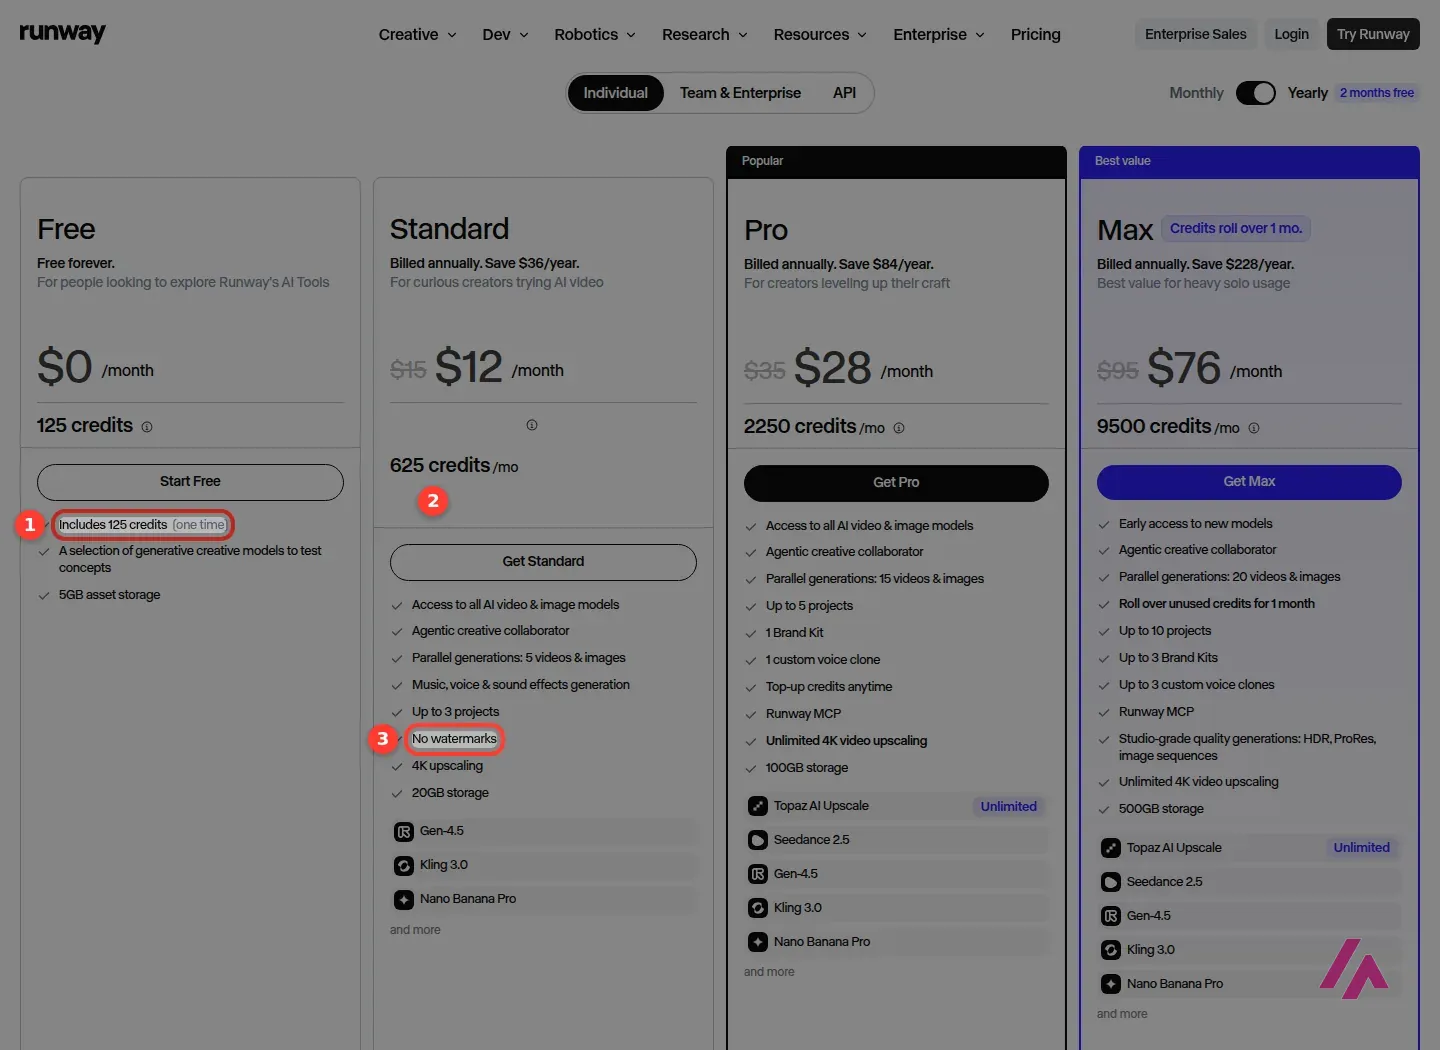Image resolution: width=1440 pixels, height=1050 pixels.
Task: Click the Nano Banana Pro icon in Standard plan
Action: coord(404,900)
